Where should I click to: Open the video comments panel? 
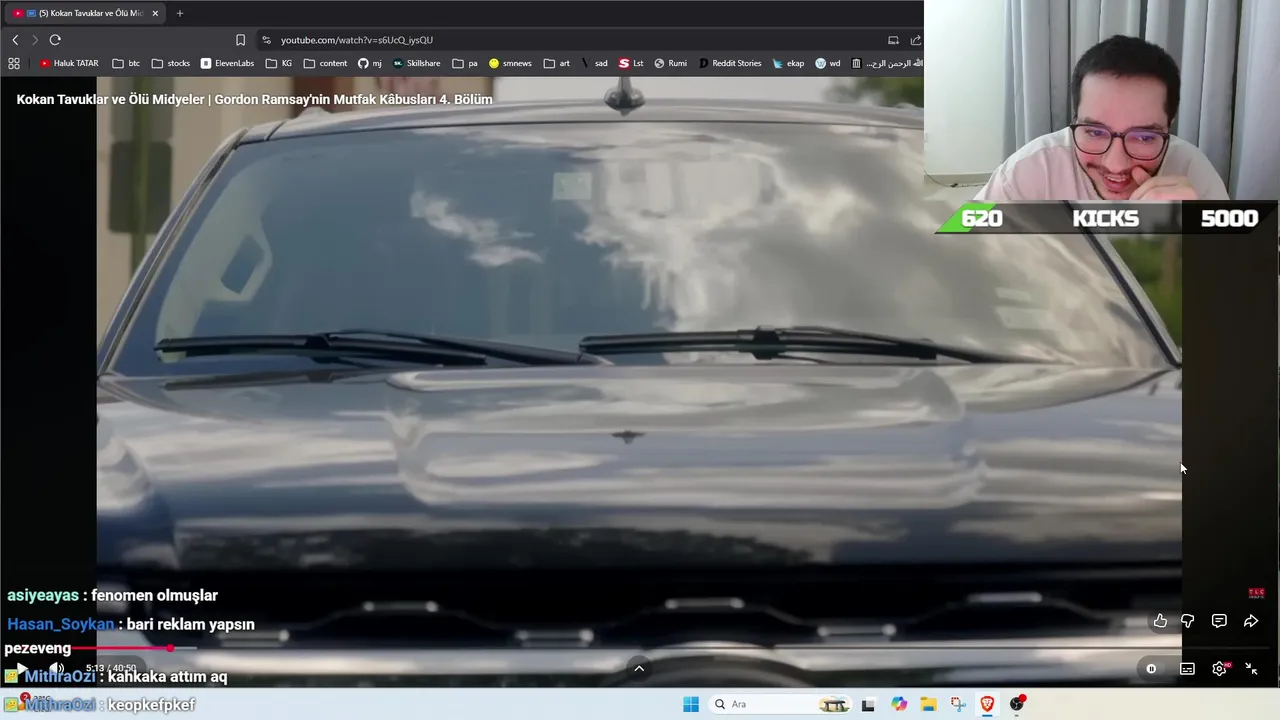click(x=1219, y=621)
